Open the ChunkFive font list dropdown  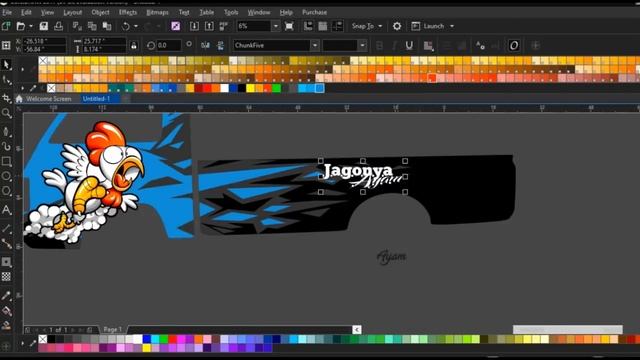315,45
